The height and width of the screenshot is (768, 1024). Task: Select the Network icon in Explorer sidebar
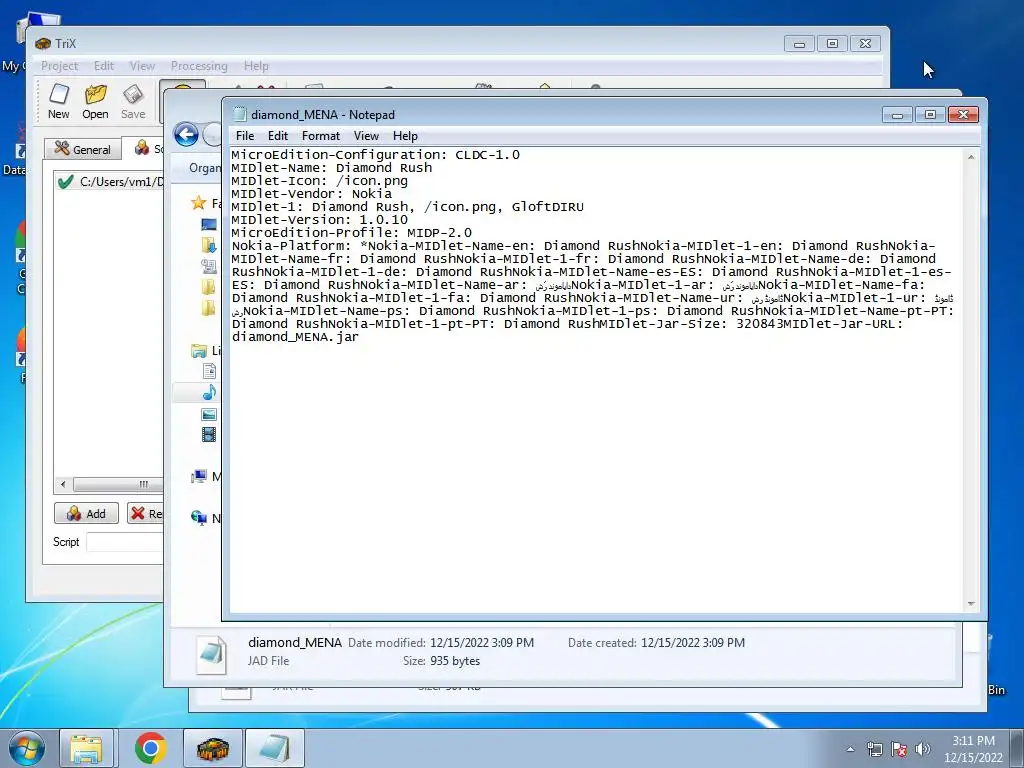click(199, 517)
